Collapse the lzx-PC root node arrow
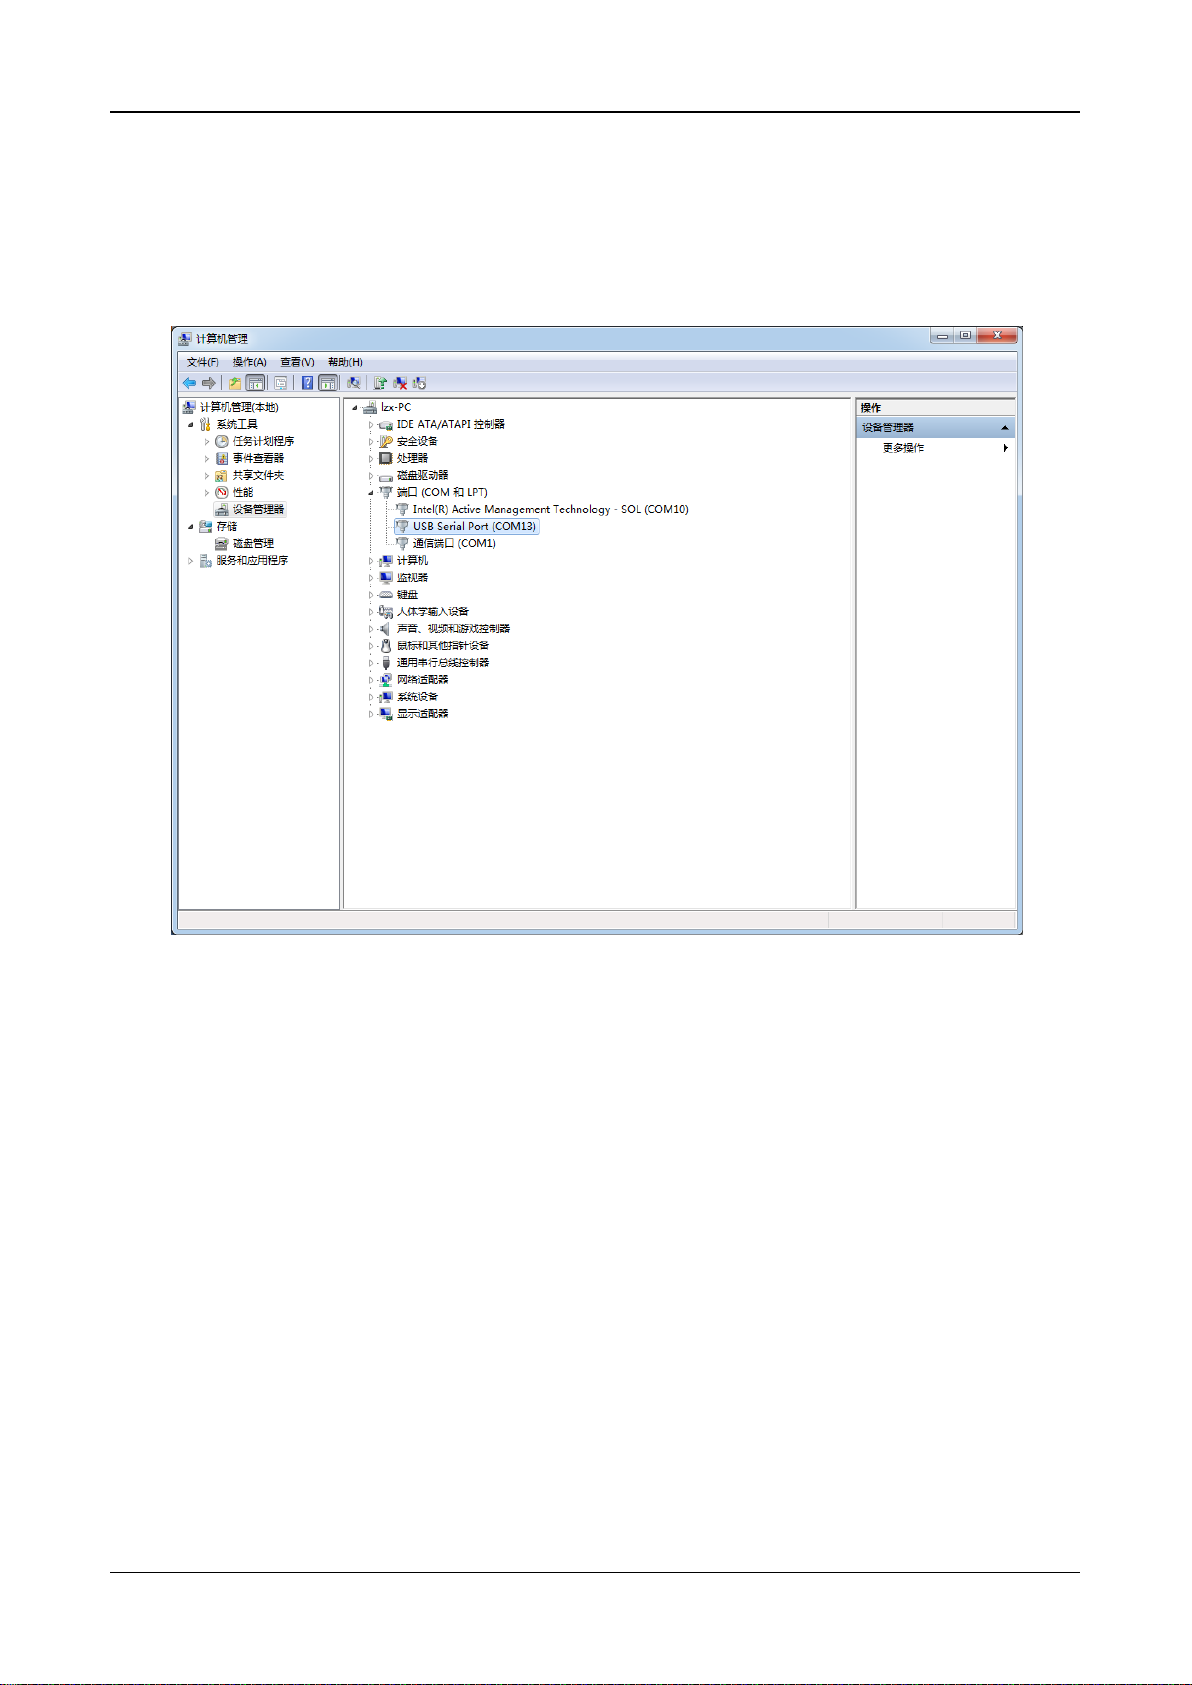The image size is (1192, 1685). point(355,407)
